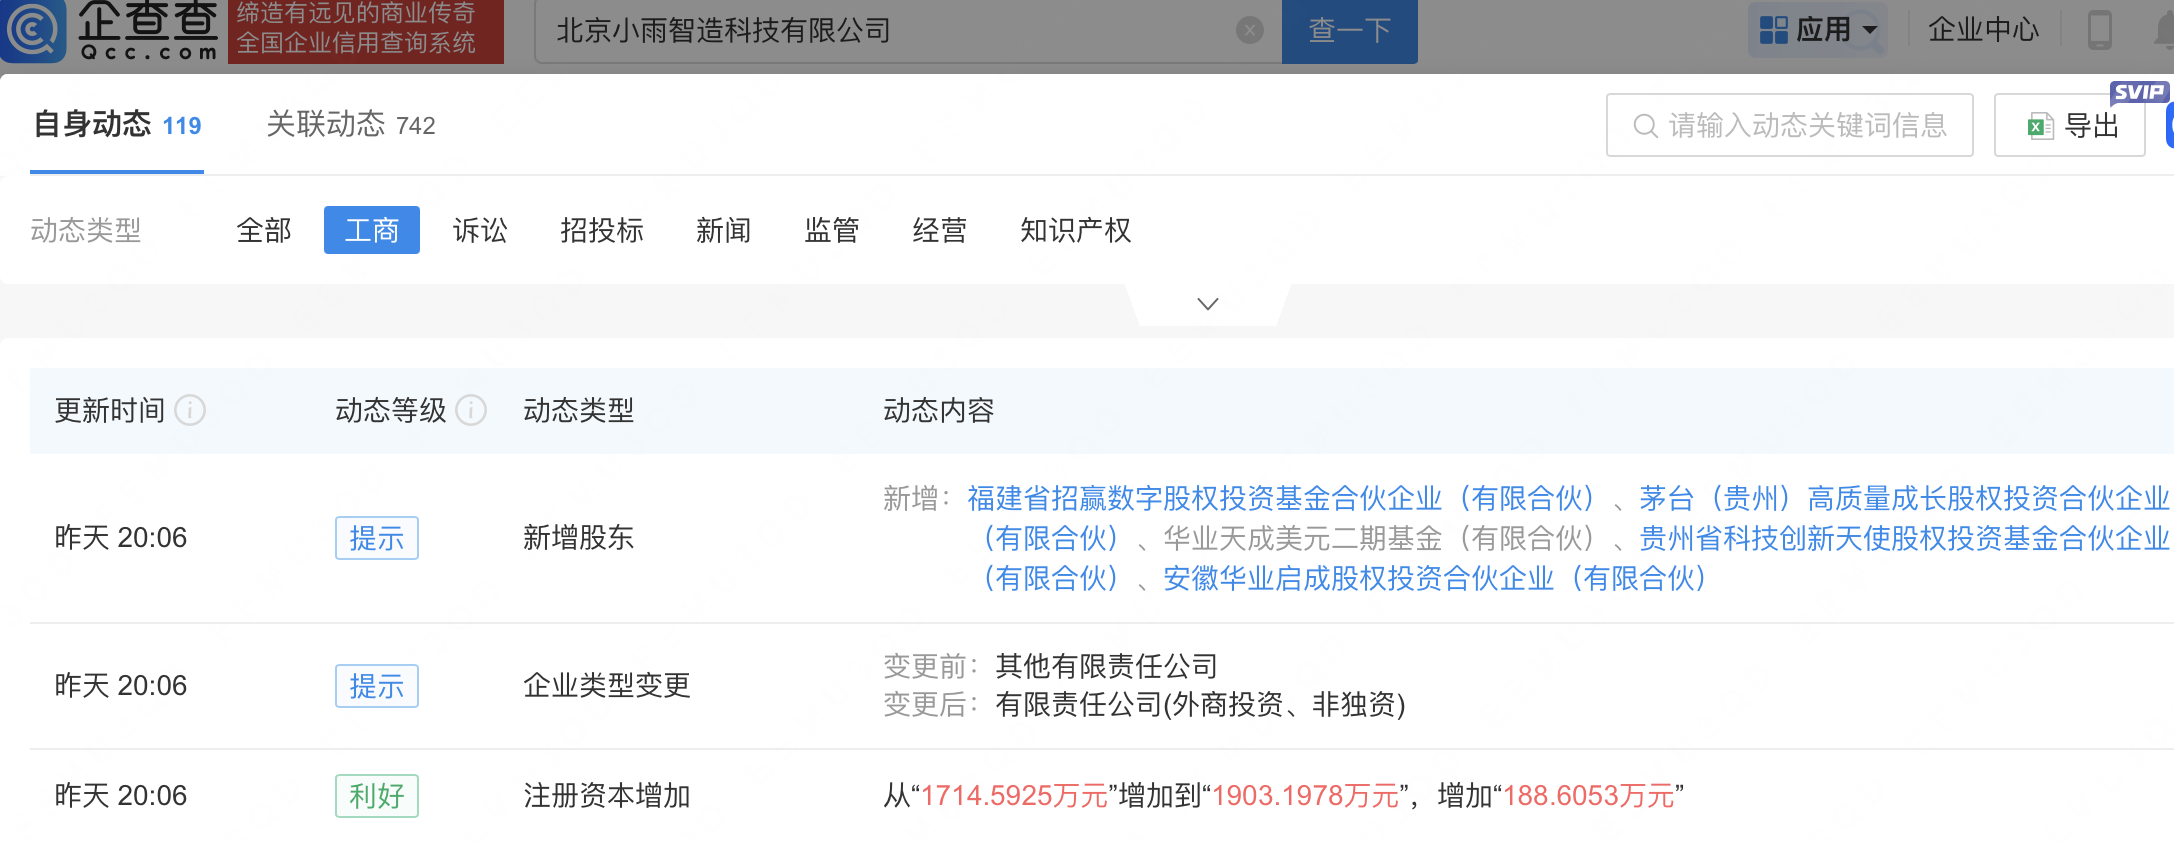2174x842 pixels.
Task: Switch to the 关联动态 tab
Action: tap(350, 125)
